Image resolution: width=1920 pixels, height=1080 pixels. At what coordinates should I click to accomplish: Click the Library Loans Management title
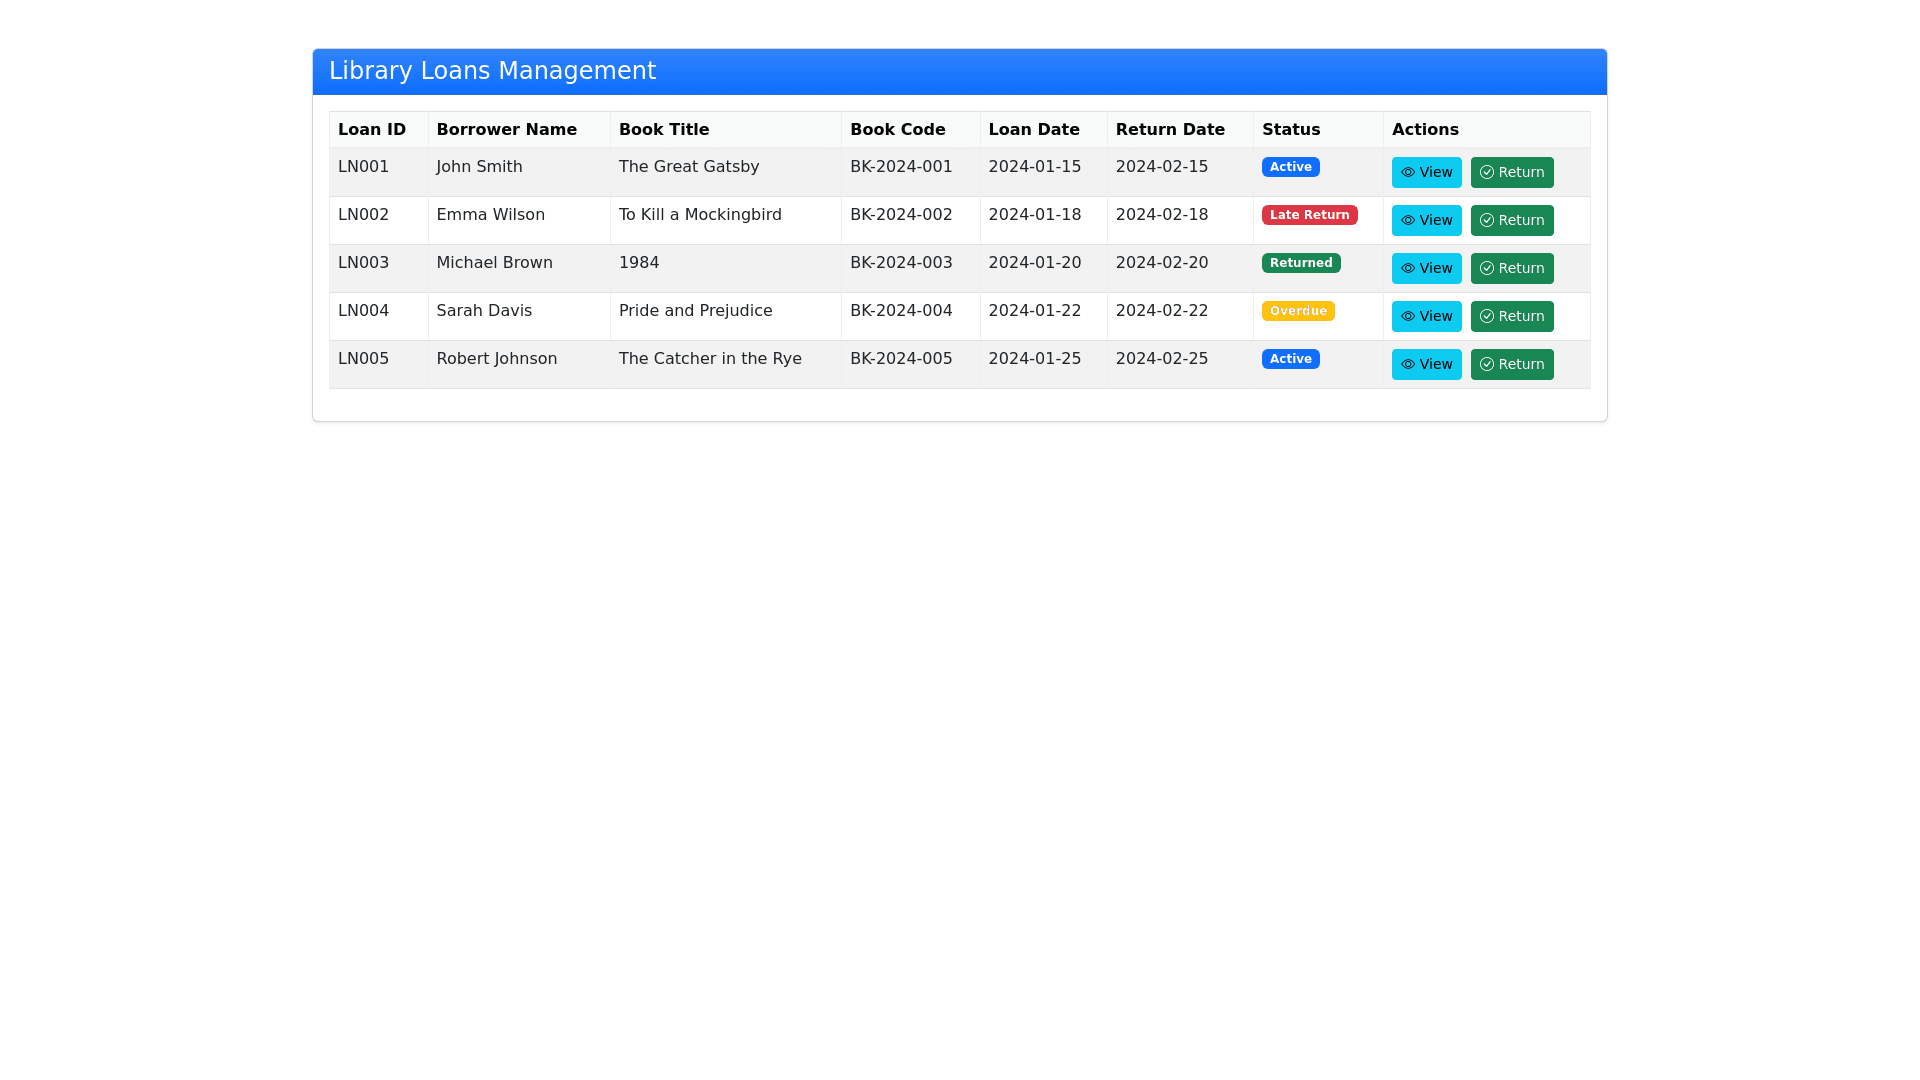coord(492,71)
